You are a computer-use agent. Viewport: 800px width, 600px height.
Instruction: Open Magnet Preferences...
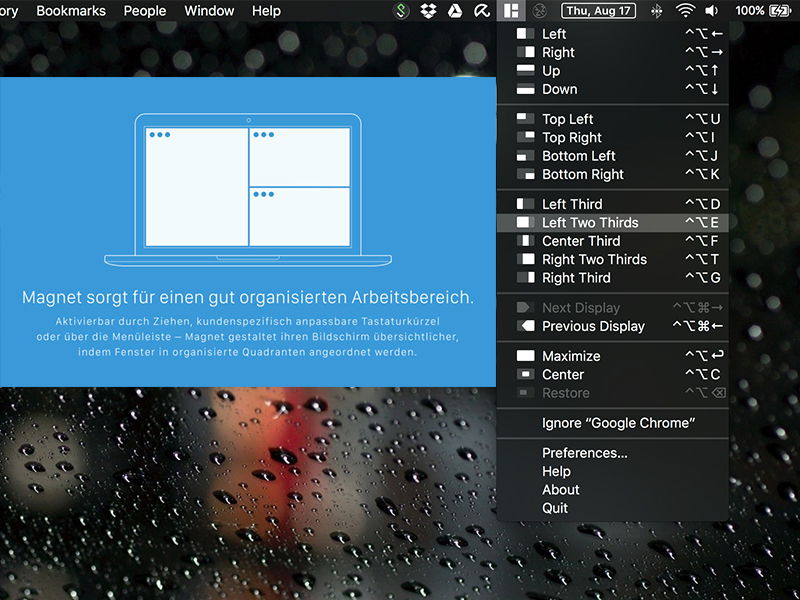click(613, 453)
